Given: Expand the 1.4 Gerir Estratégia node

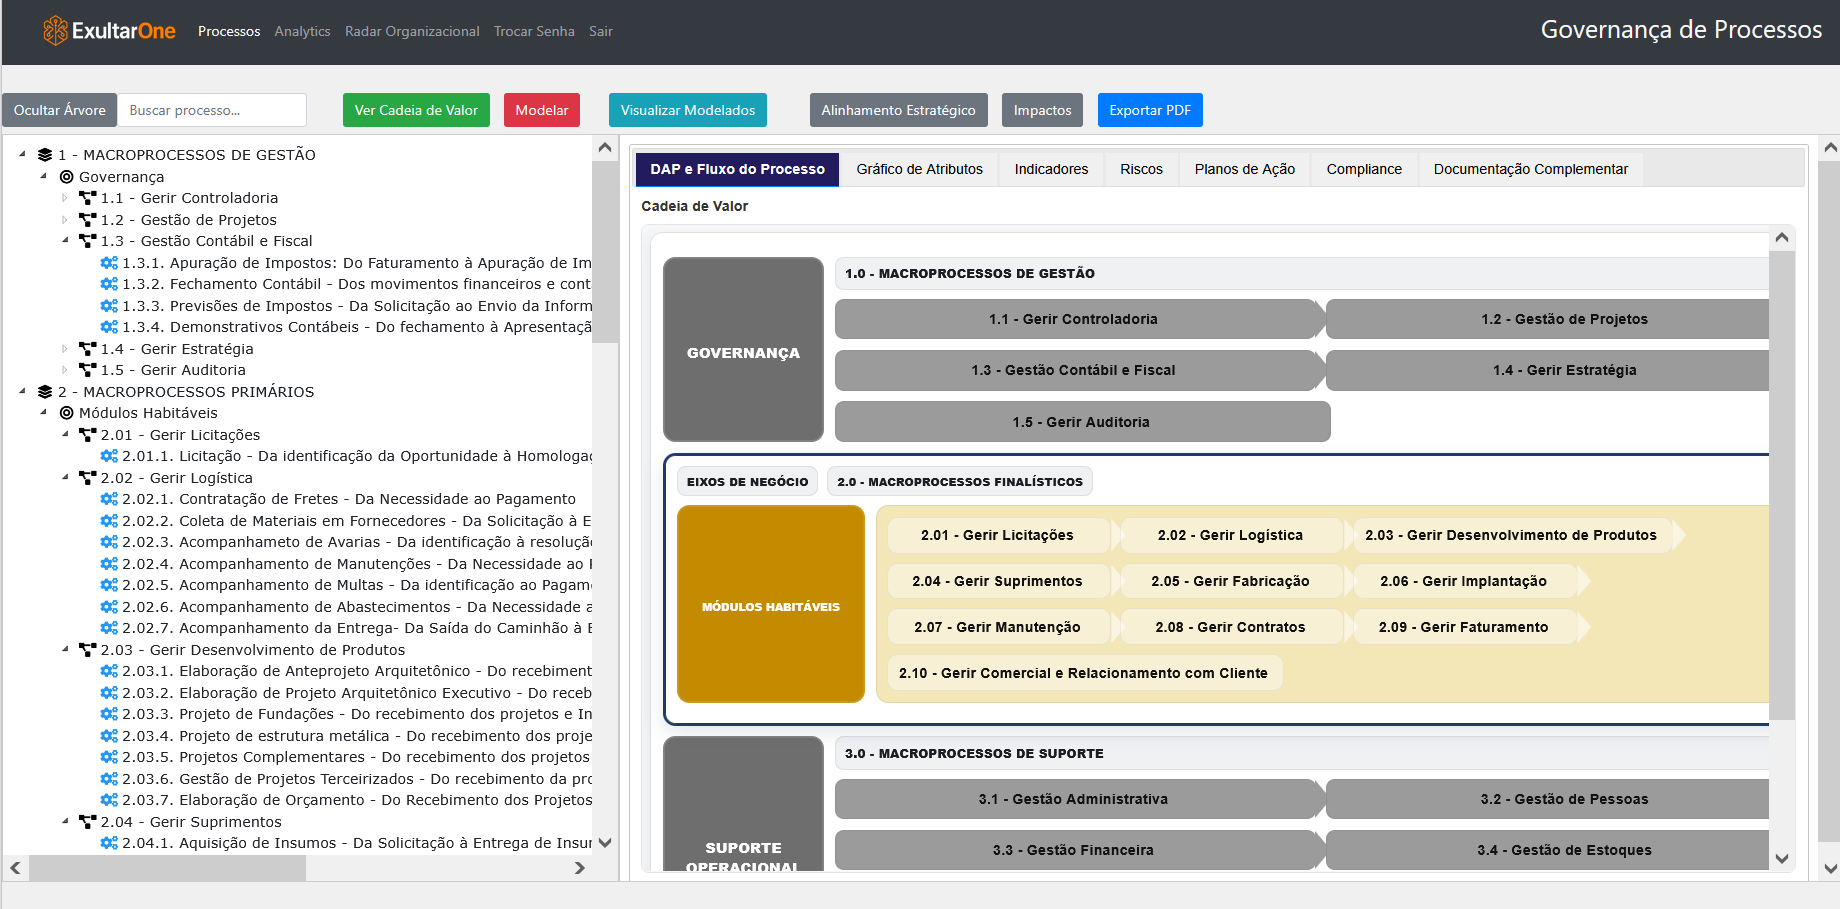Looking at the screenshot, I should click(x=64, y=348).
